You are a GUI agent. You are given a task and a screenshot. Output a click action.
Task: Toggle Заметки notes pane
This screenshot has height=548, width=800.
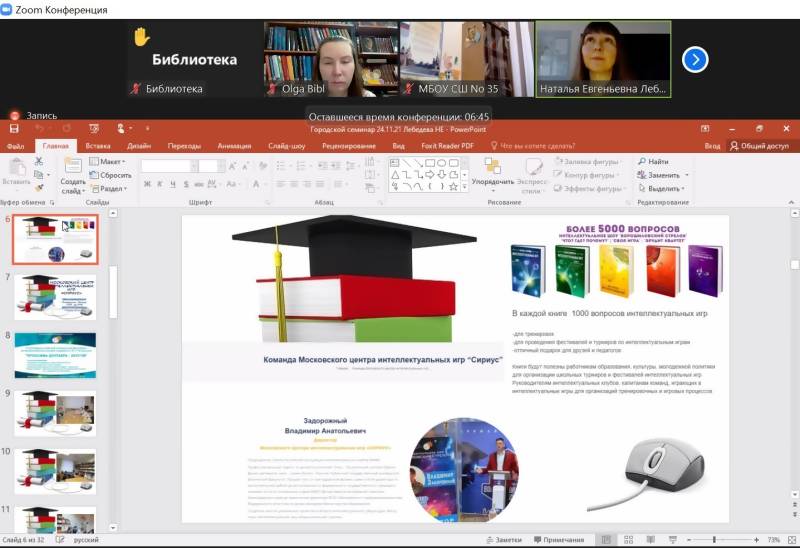pos(502,539)
